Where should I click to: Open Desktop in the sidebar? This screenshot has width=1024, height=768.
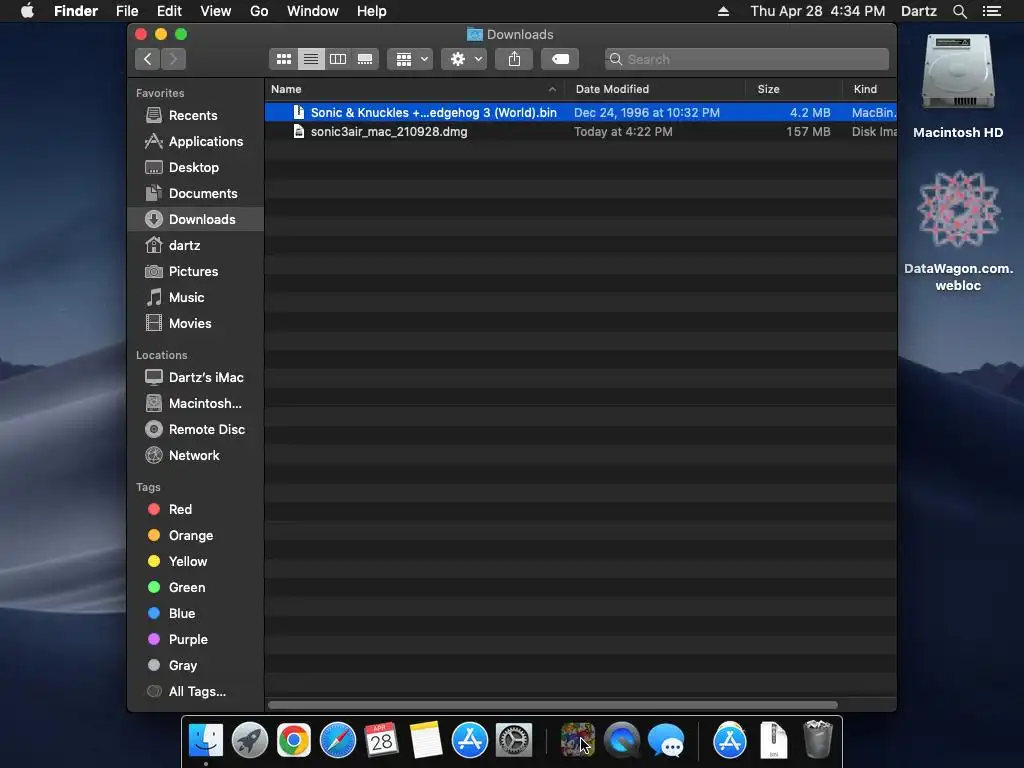pos(195,168)
